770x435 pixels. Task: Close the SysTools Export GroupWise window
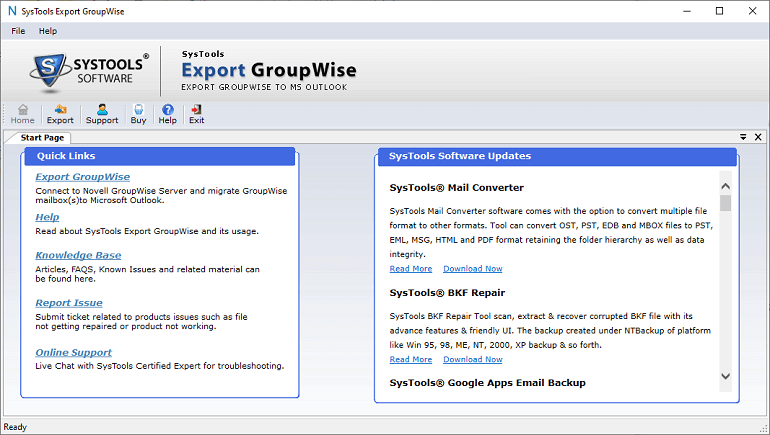752,11
